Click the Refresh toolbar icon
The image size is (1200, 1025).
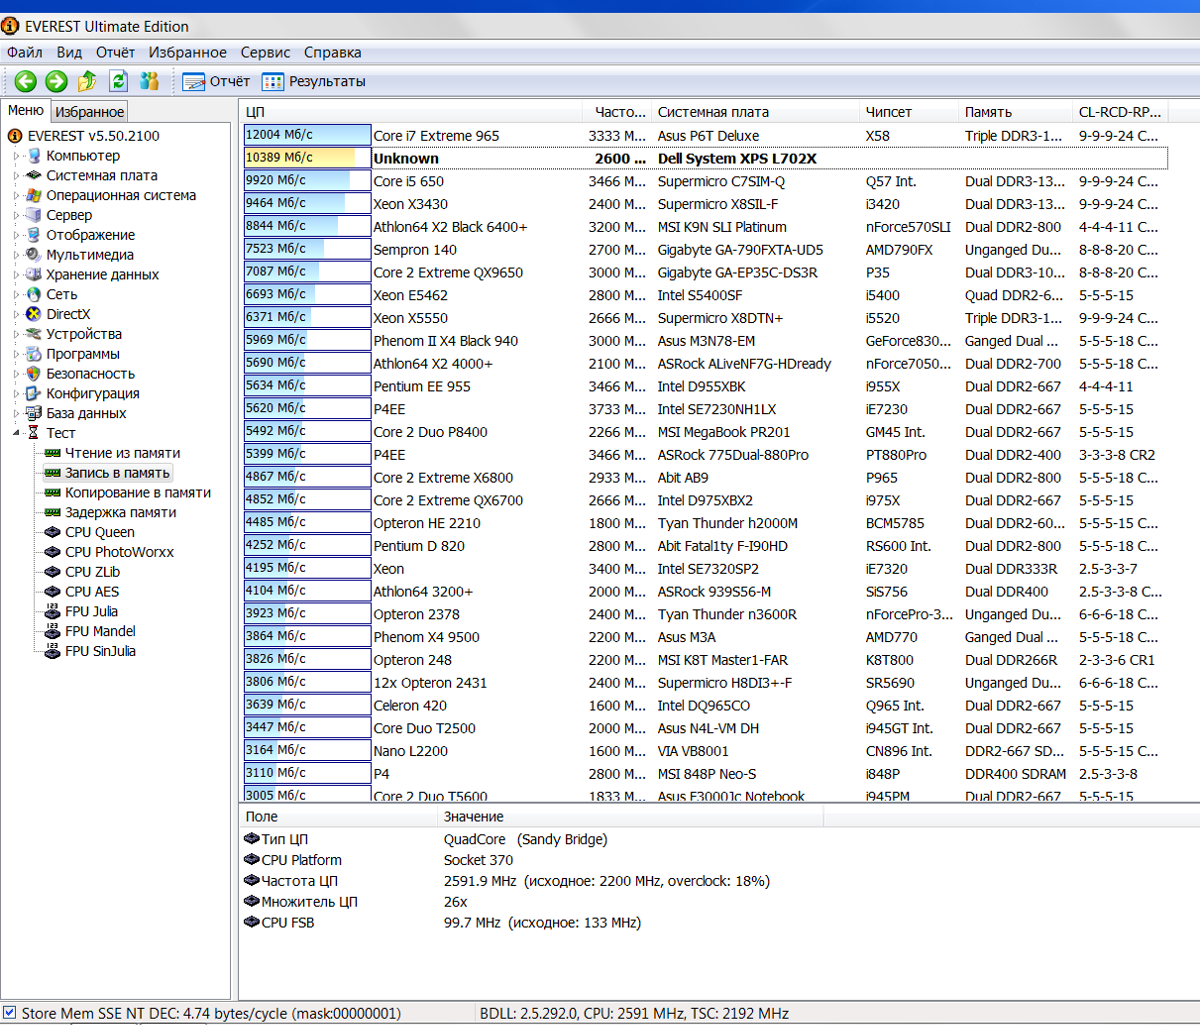pos(119,81)
